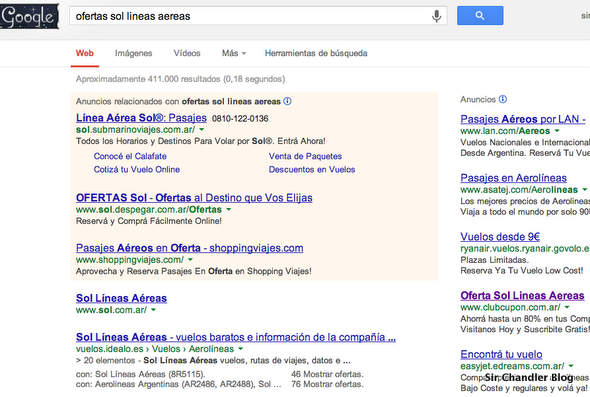The height and width of the screenshot is (397, 590).
Task: Click phone number 0810-122-0136
Action: [240, 119]
